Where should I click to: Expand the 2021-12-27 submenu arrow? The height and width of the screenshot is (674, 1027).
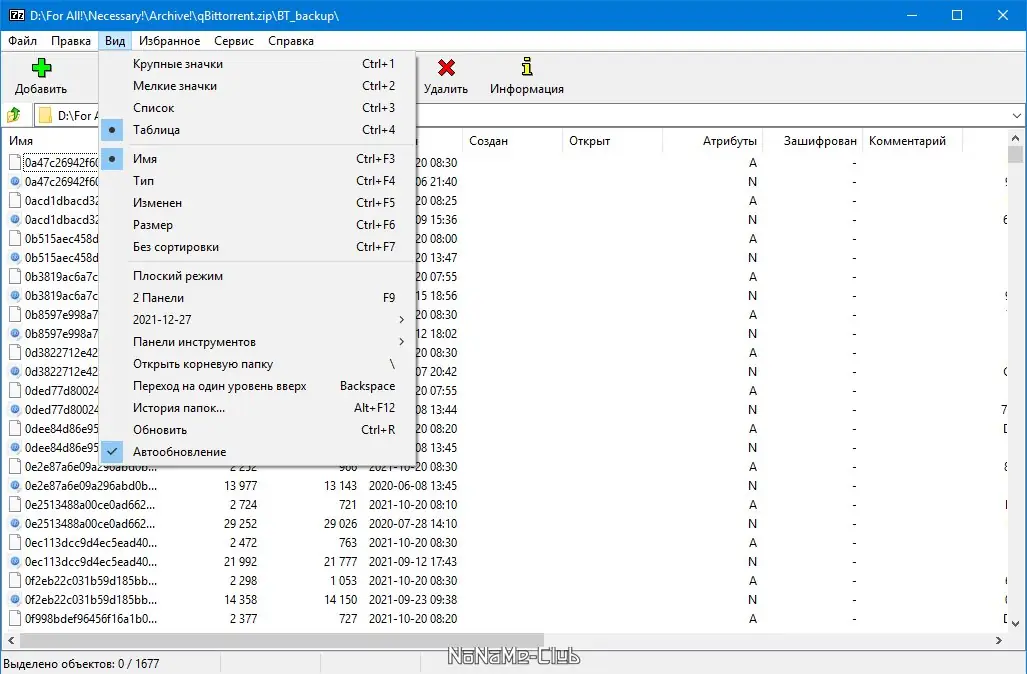(401, 320)
